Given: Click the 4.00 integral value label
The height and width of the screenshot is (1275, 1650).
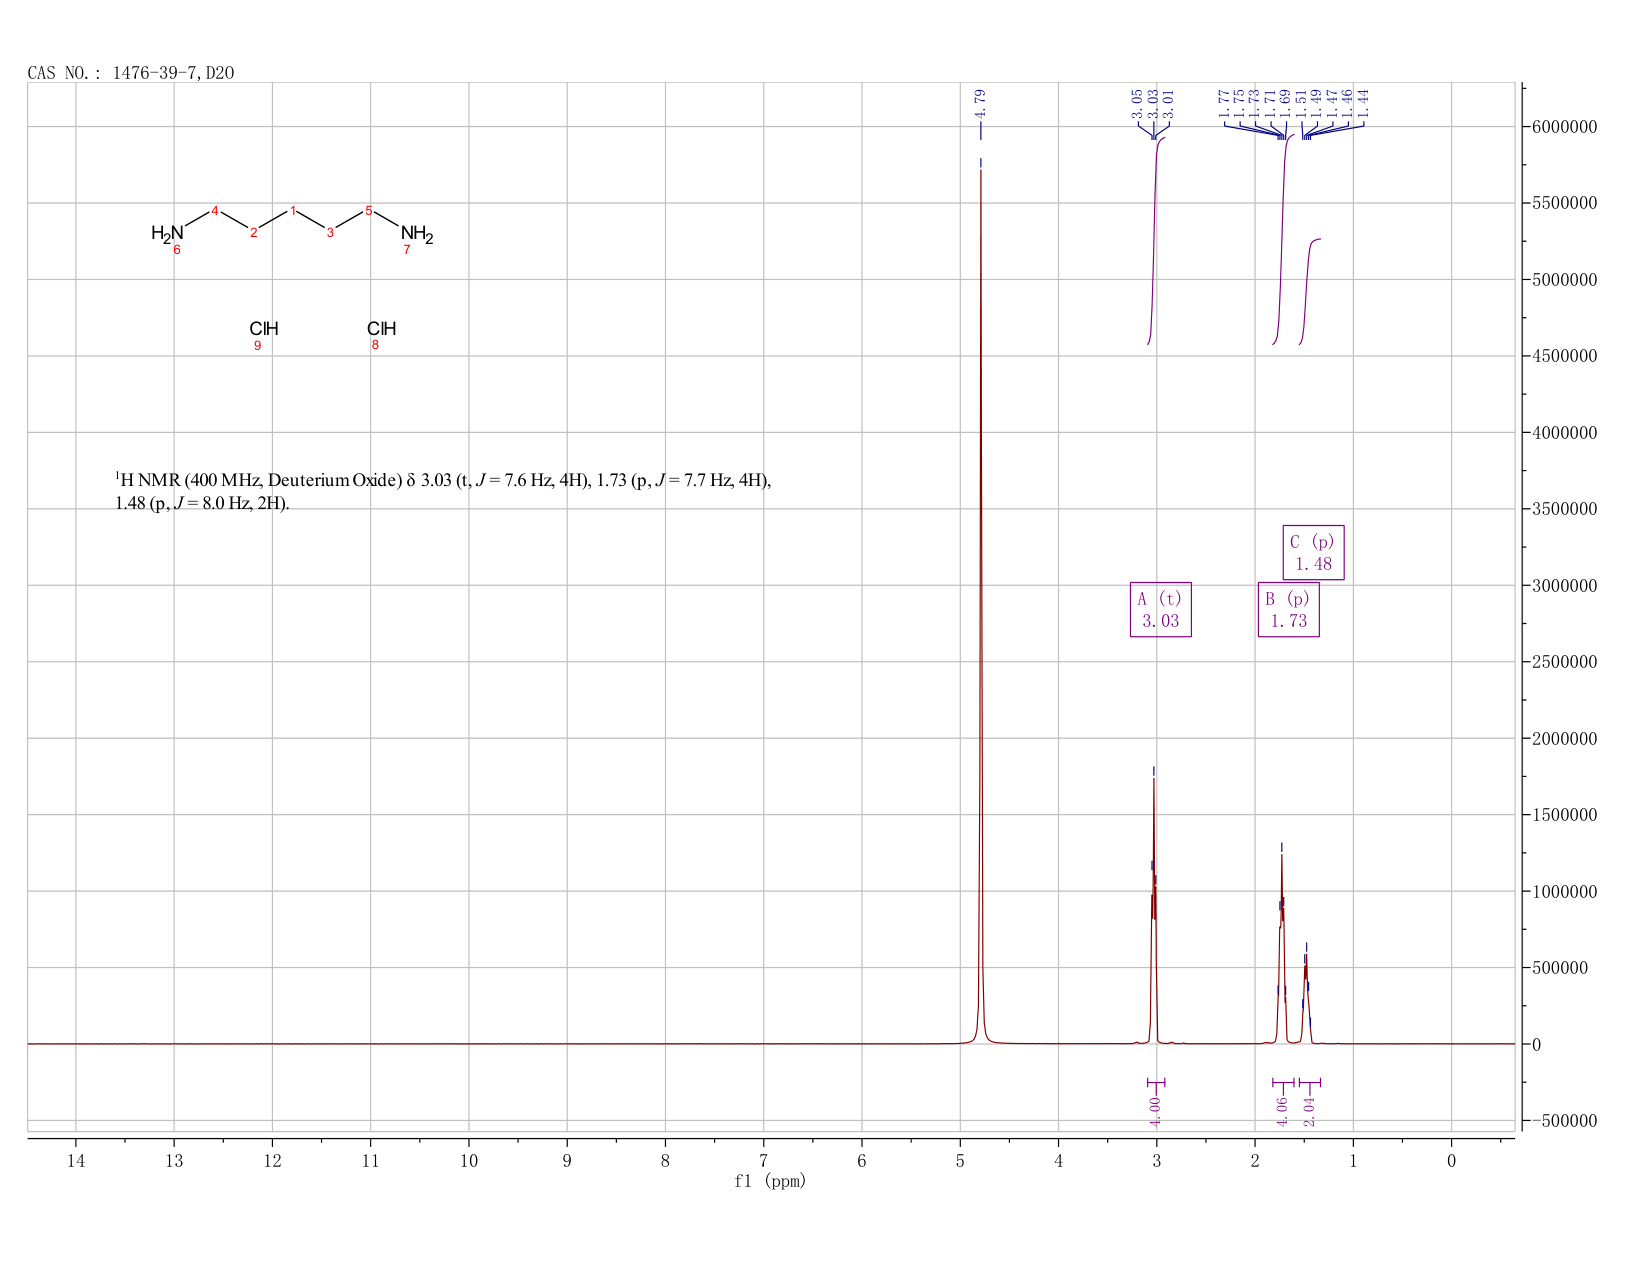Looking at the screenshot, I should coord(1155,1111).
